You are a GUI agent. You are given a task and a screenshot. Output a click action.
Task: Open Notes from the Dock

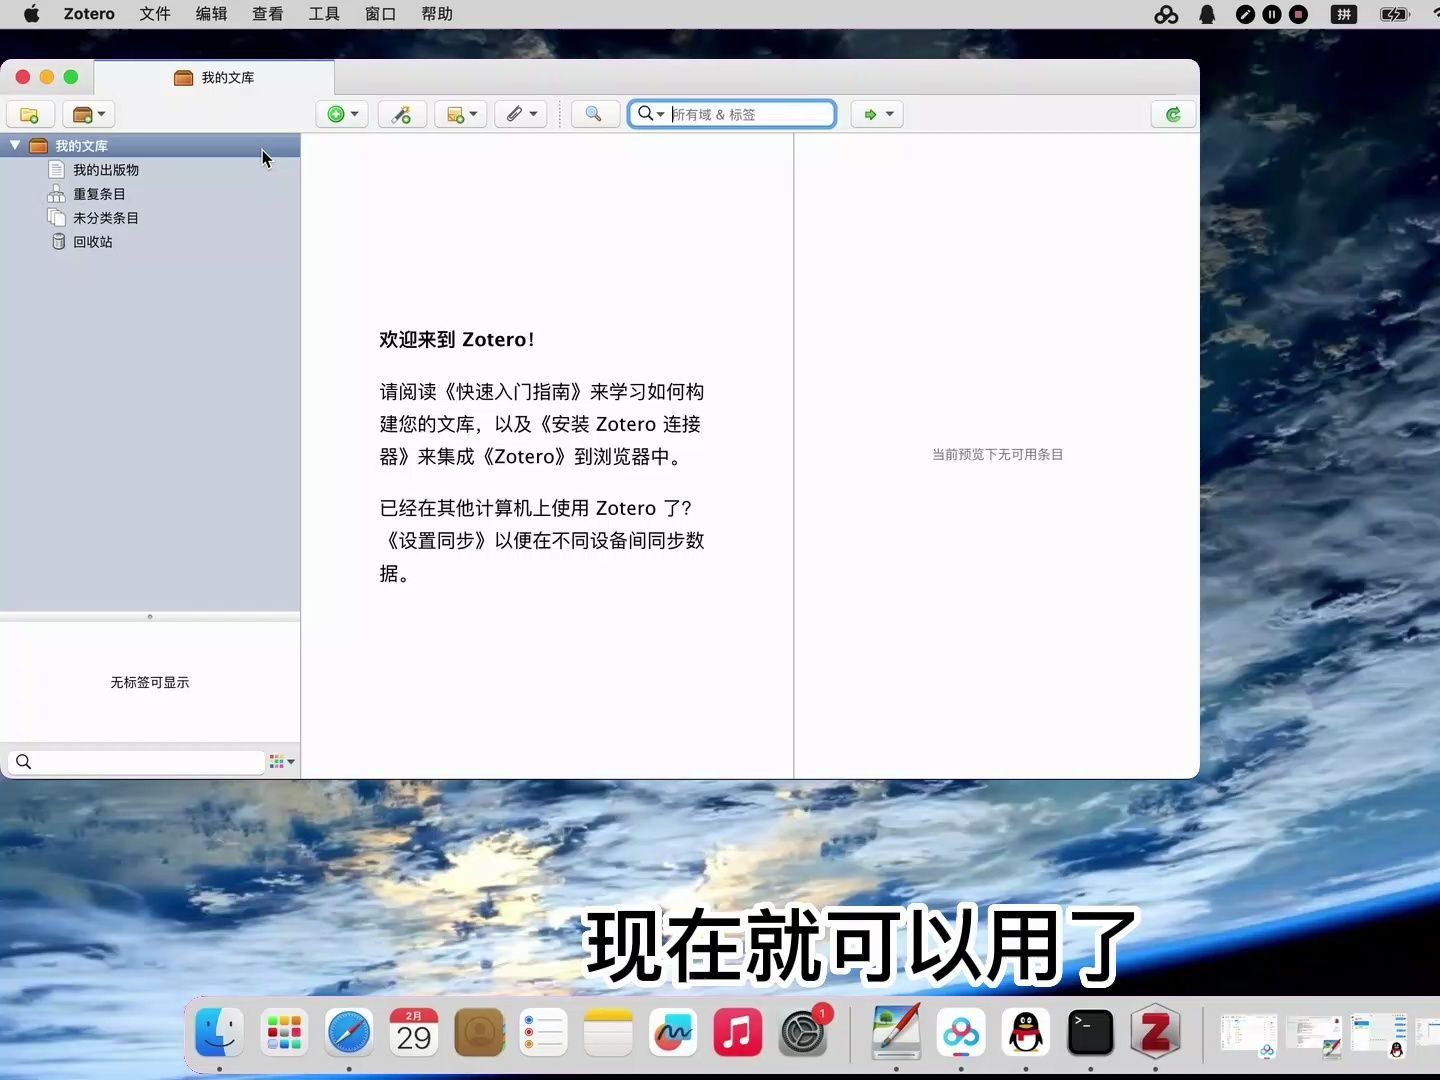point(608,1032)
